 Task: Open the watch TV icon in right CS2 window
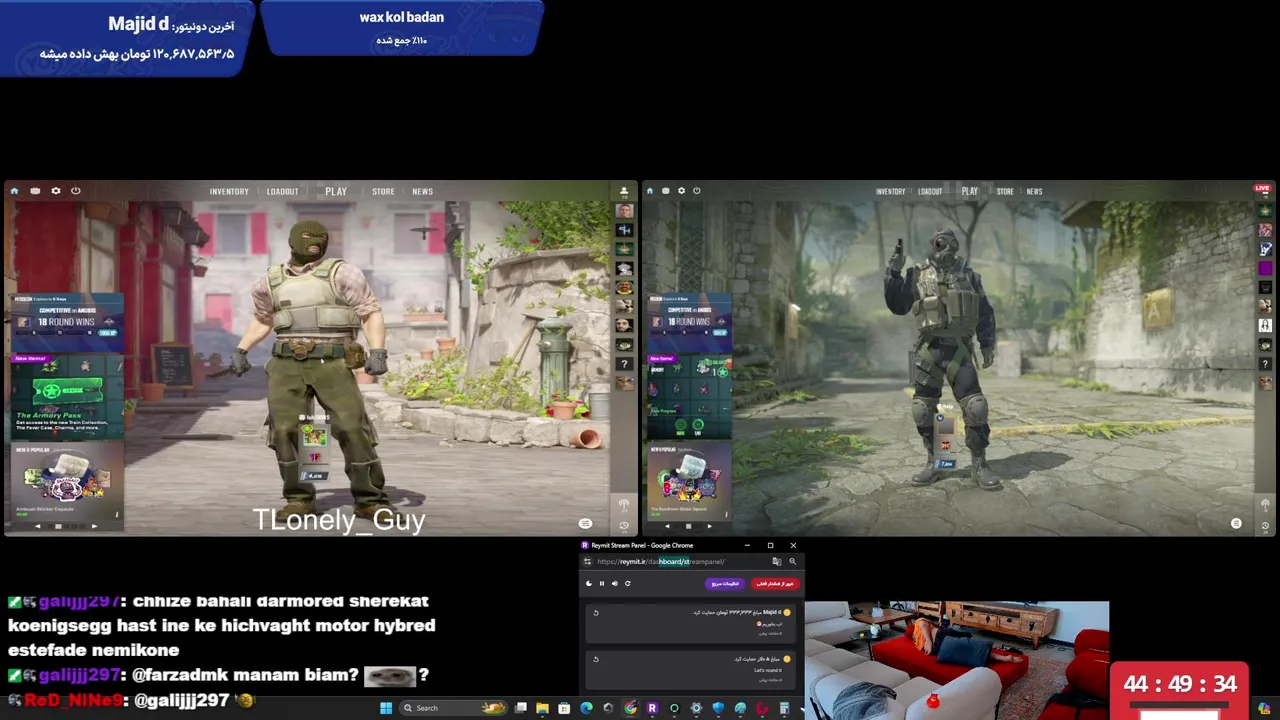(665, 191)
